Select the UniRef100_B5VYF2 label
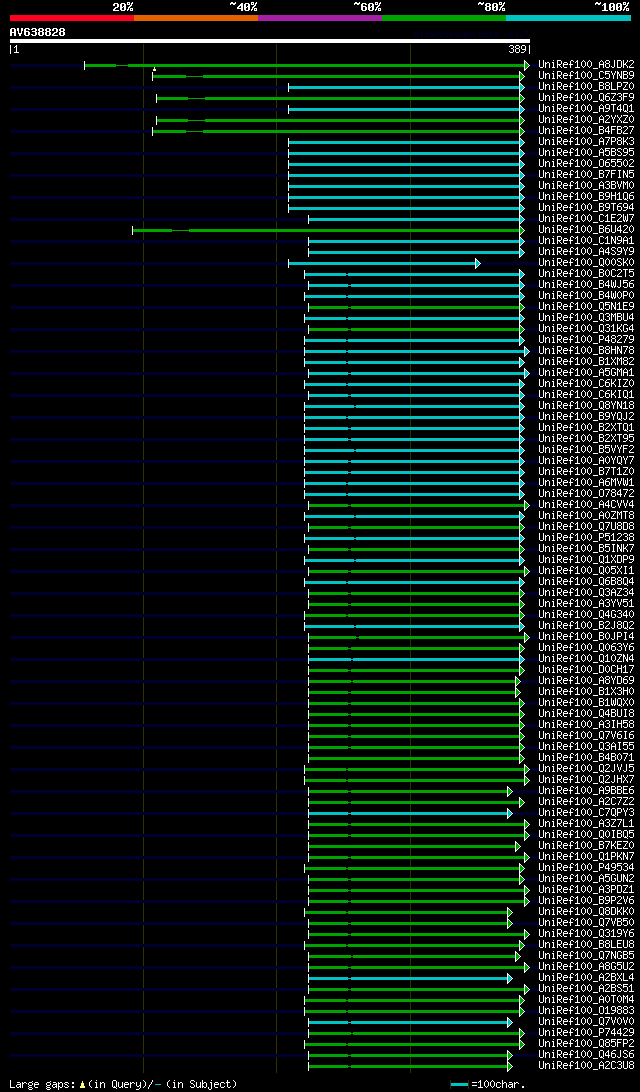The width and height of the screenshot is (640, 1092). pyautogui.click(x=586, y=449)
